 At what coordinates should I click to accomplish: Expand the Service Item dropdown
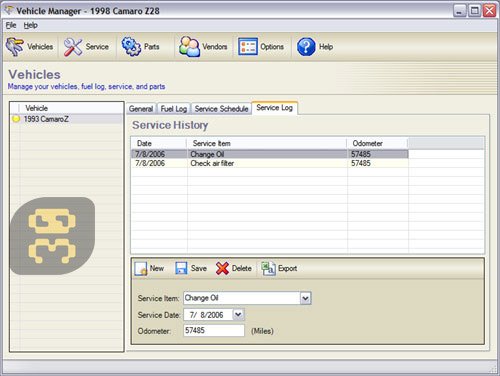(305, 298)
